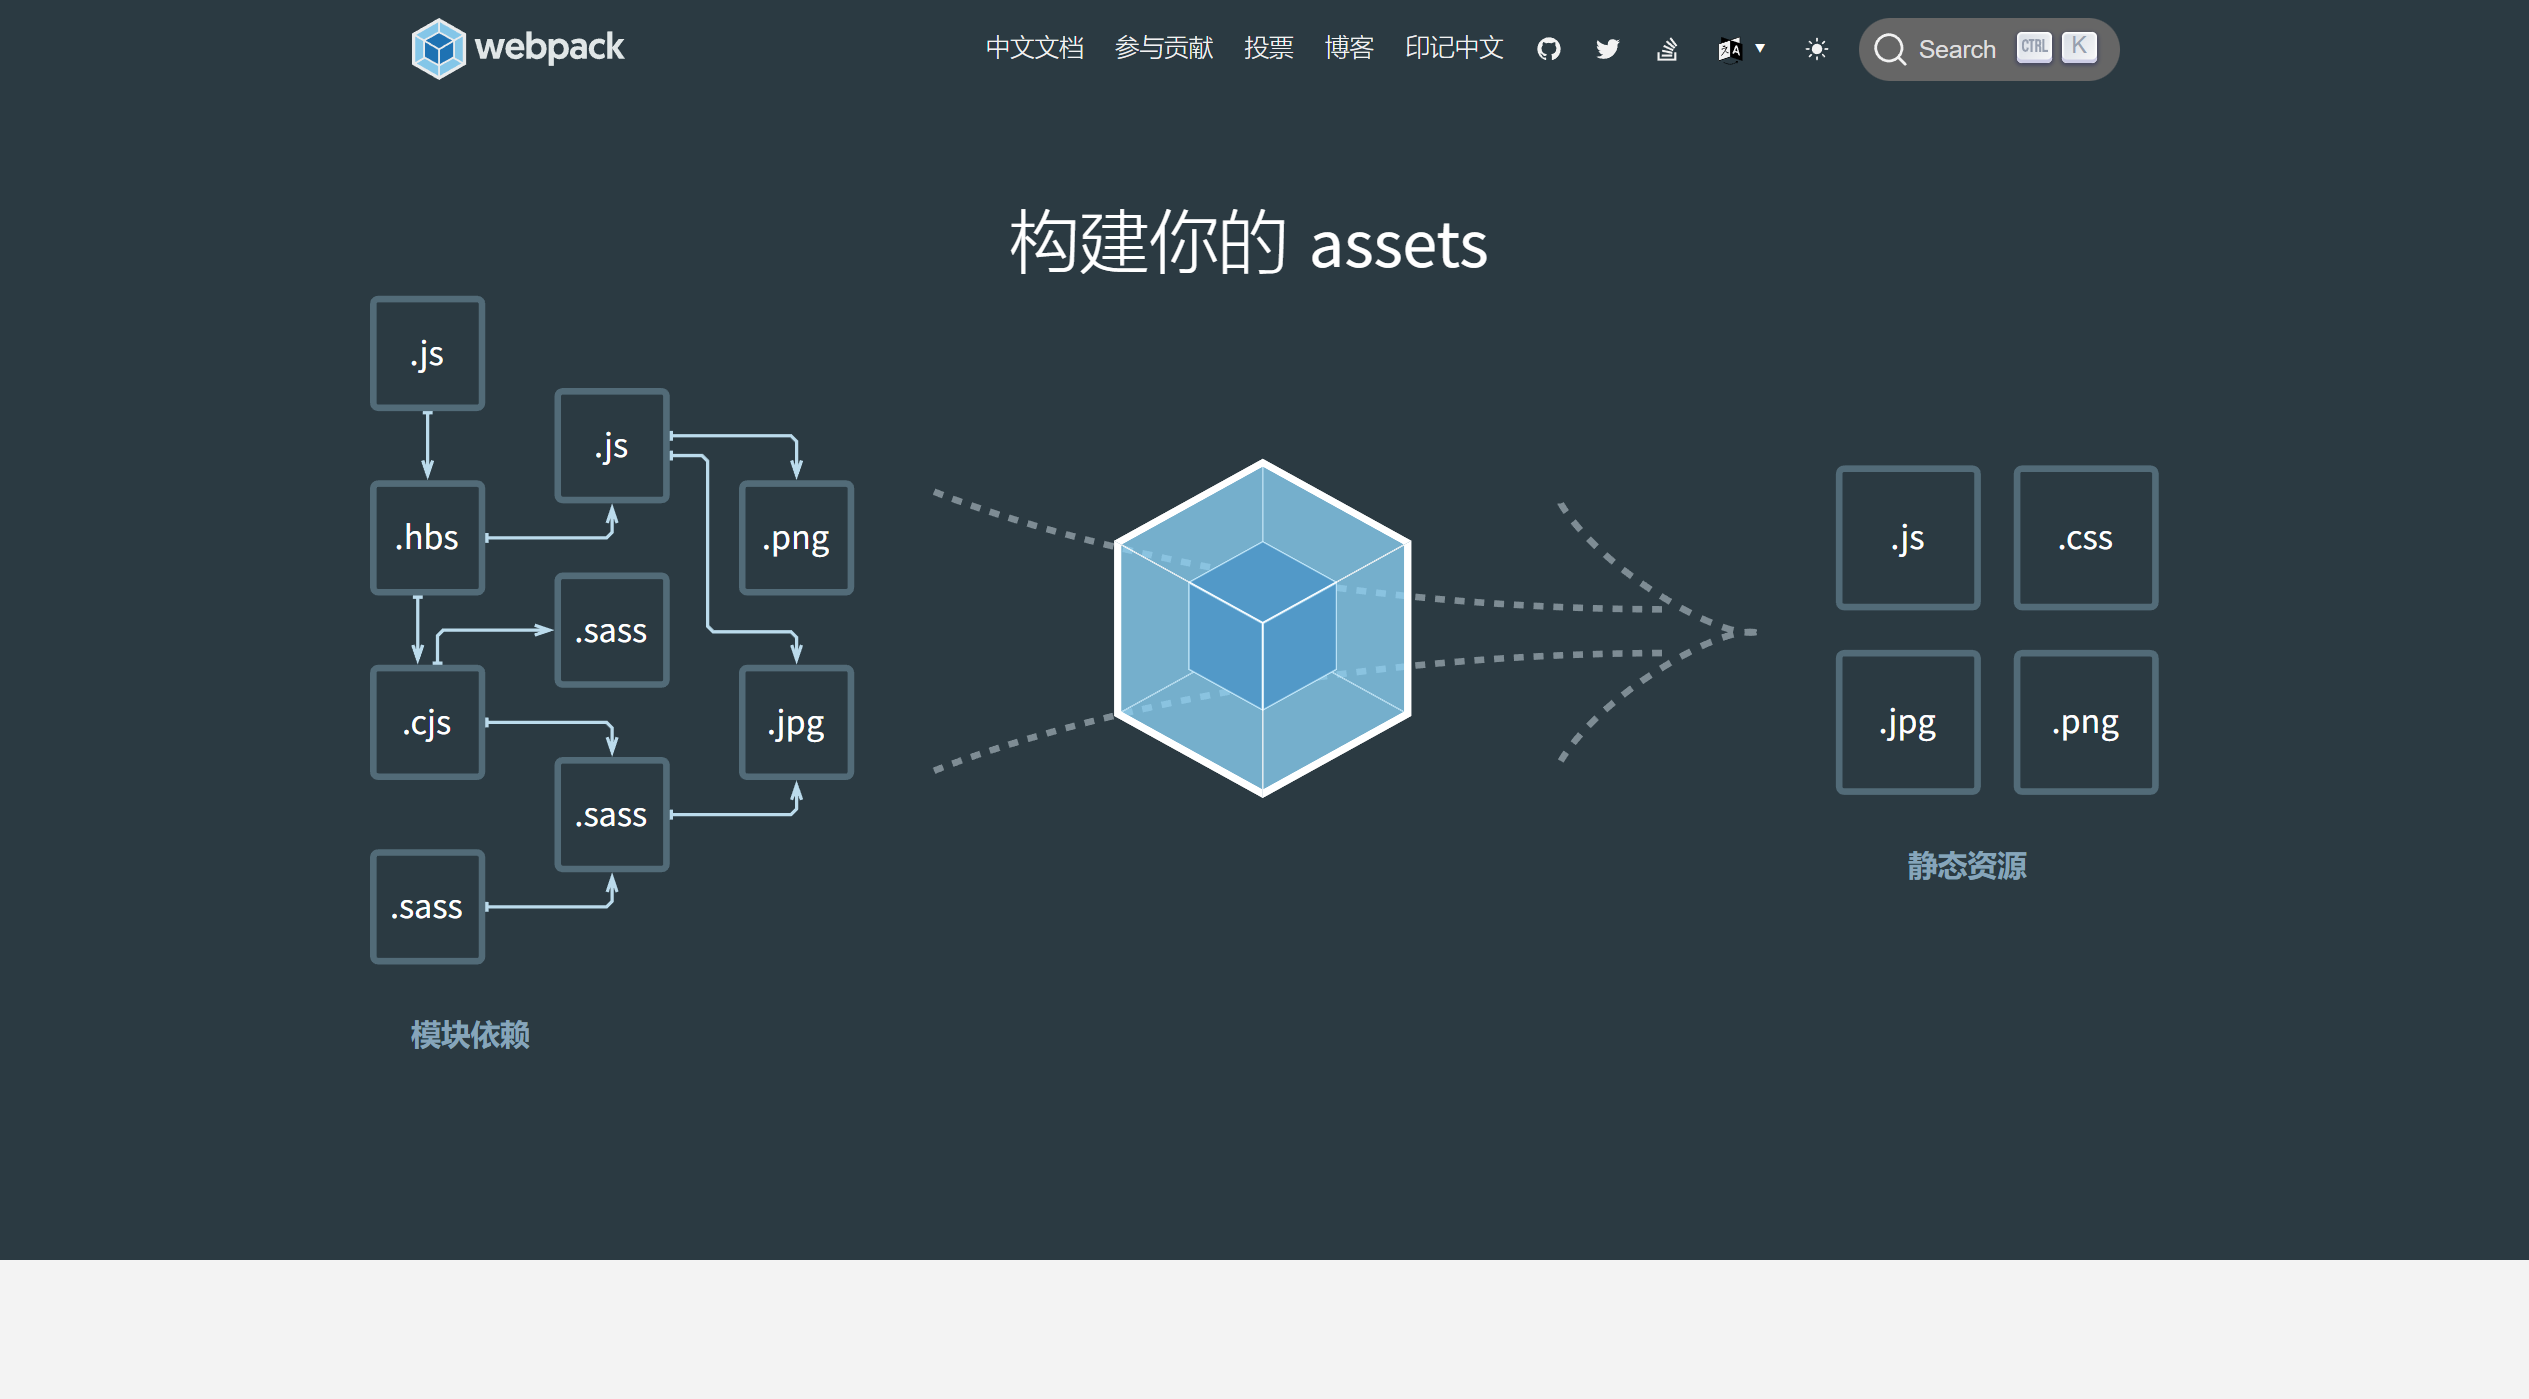Click the K shortcut key badge
The image size is (2529, 1399).
click(x=2079, y=47)
